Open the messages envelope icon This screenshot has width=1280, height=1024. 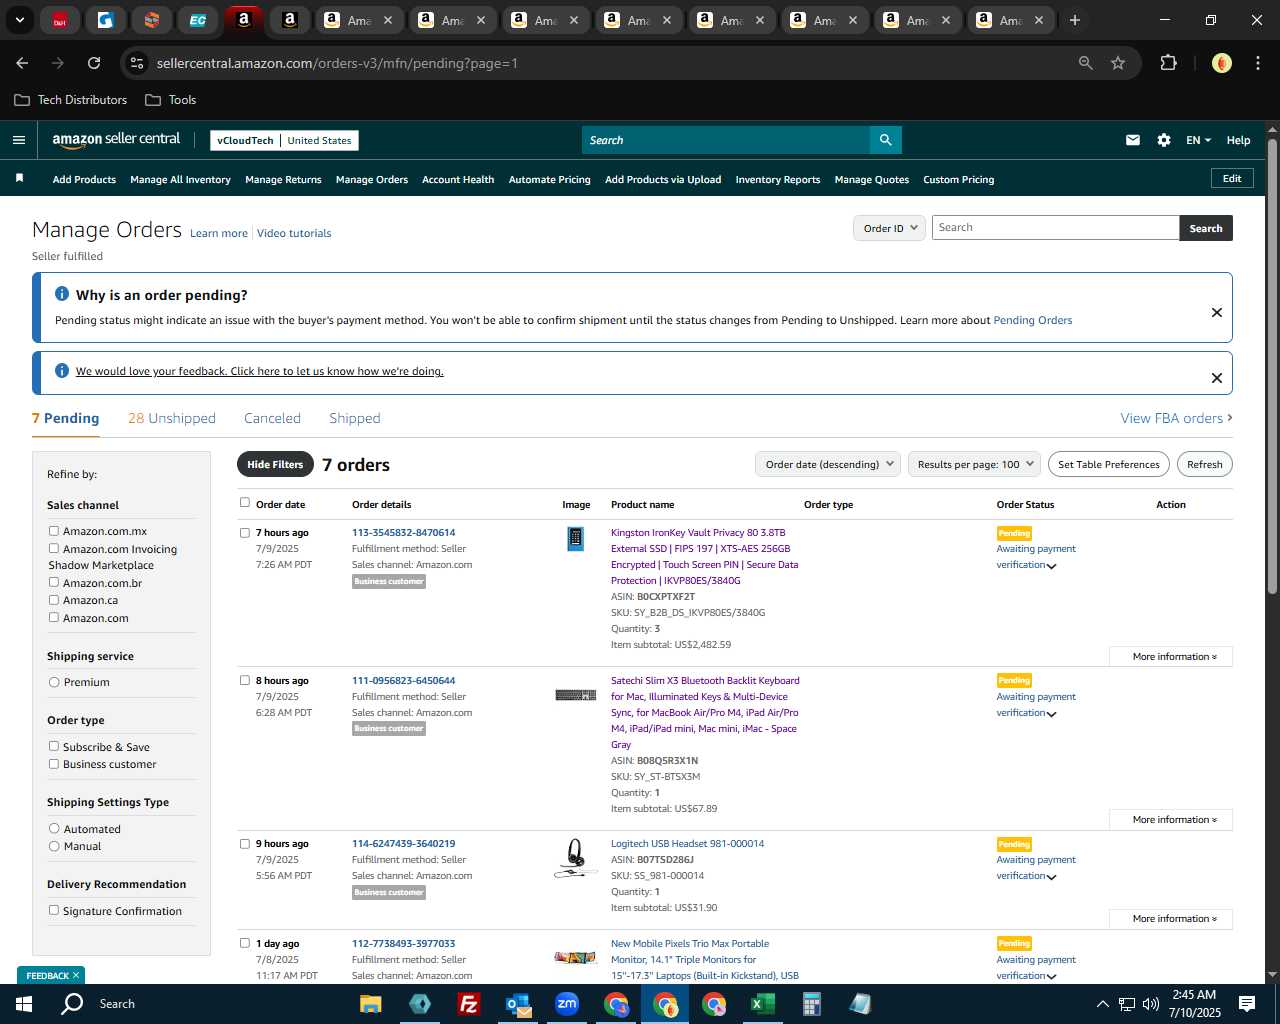click(x=1133, y=140)
